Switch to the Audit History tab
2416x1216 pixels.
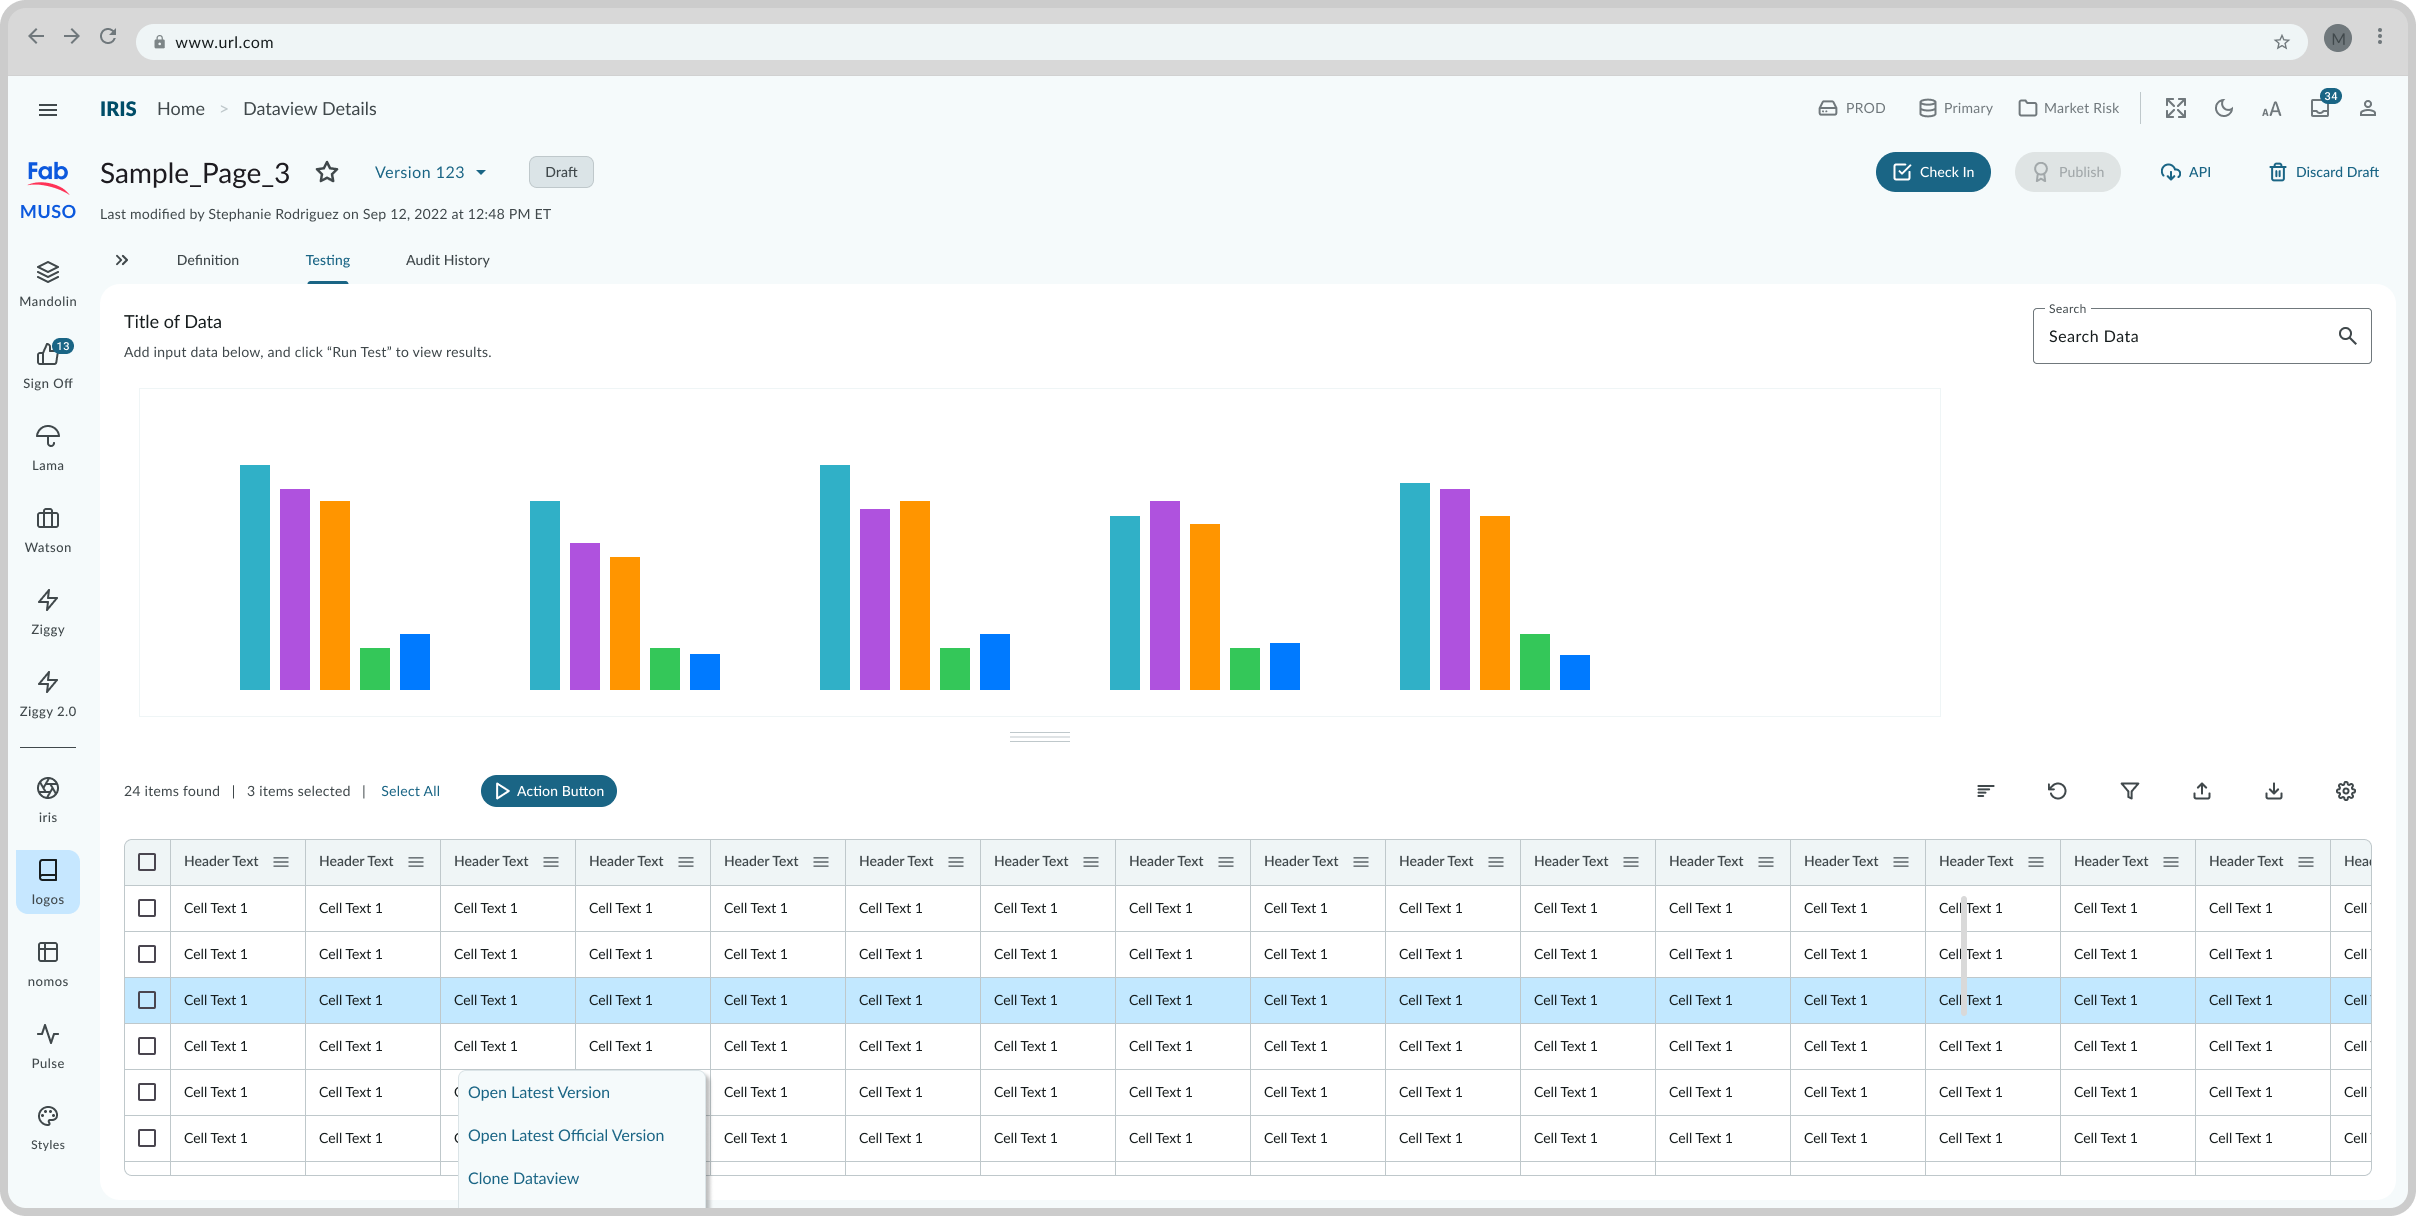click(x=447, y=260)
